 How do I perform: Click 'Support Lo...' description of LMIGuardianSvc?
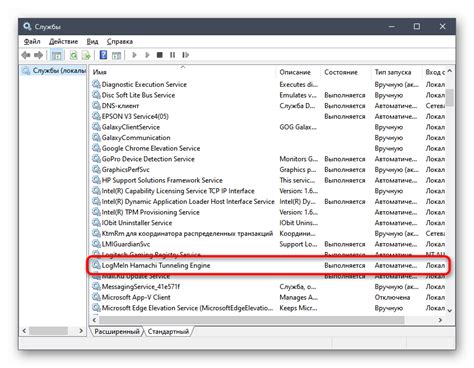298,244
